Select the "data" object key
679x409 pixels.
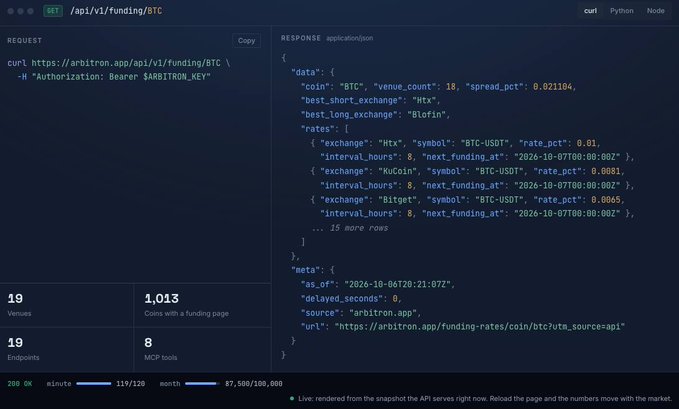point(305,72)
